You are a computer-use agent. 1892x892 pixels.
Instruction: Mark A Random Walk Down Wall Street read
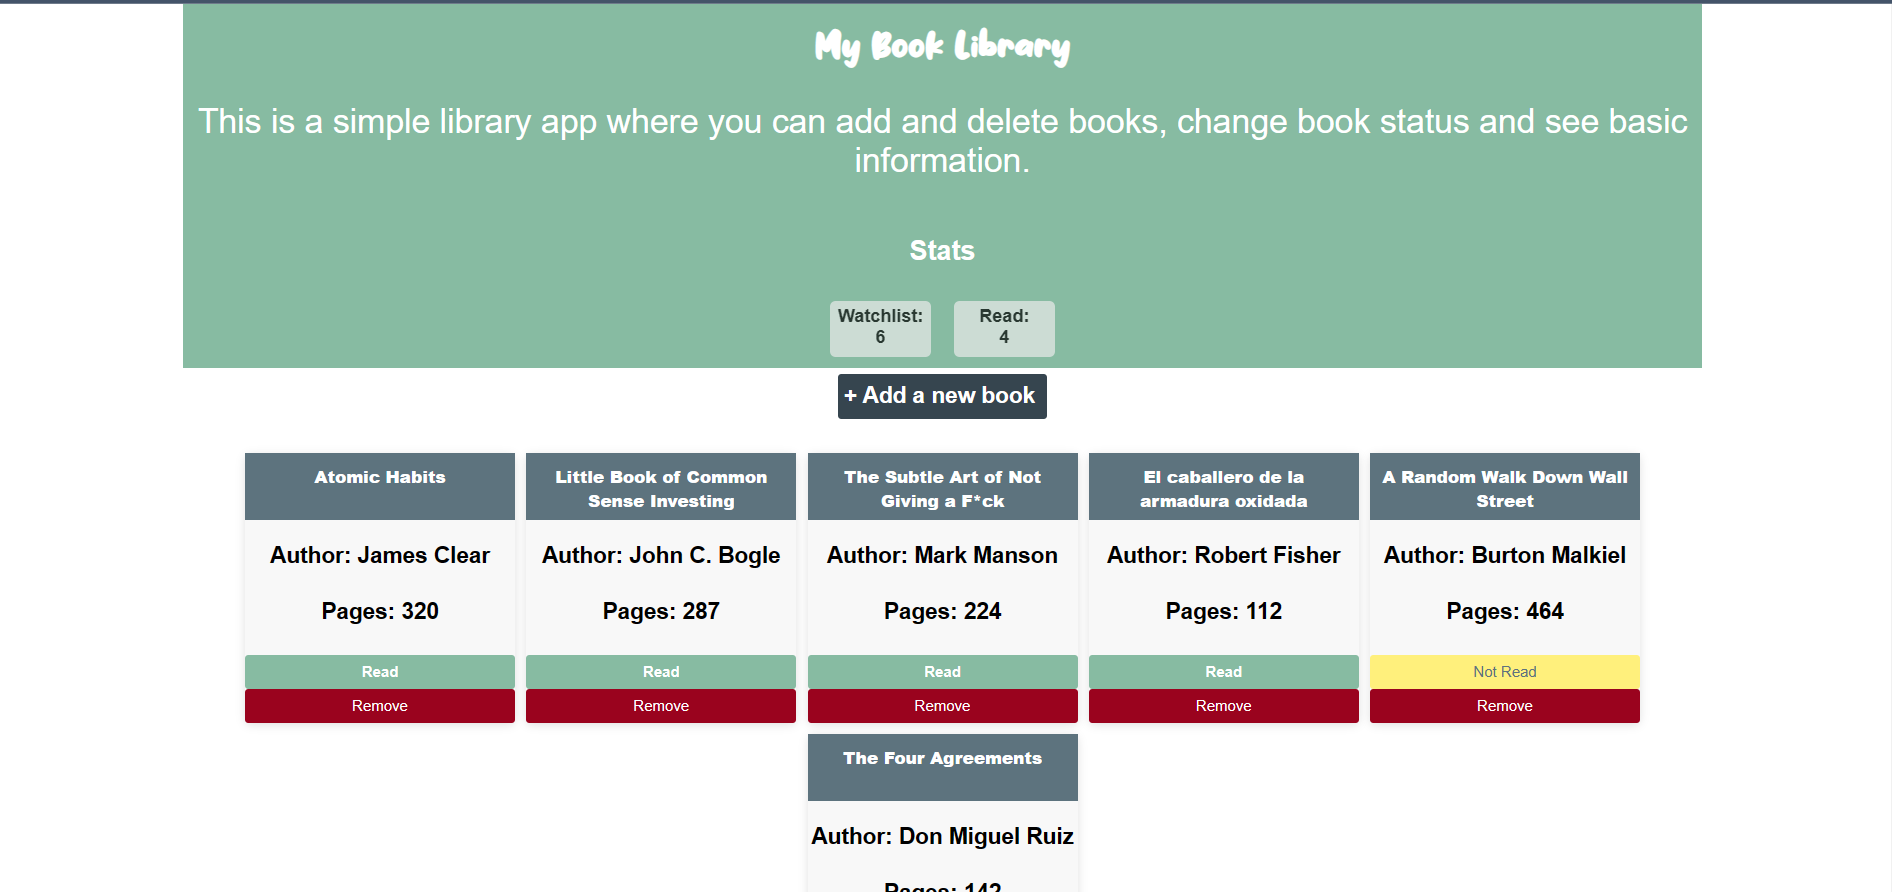click(1505, 672)
